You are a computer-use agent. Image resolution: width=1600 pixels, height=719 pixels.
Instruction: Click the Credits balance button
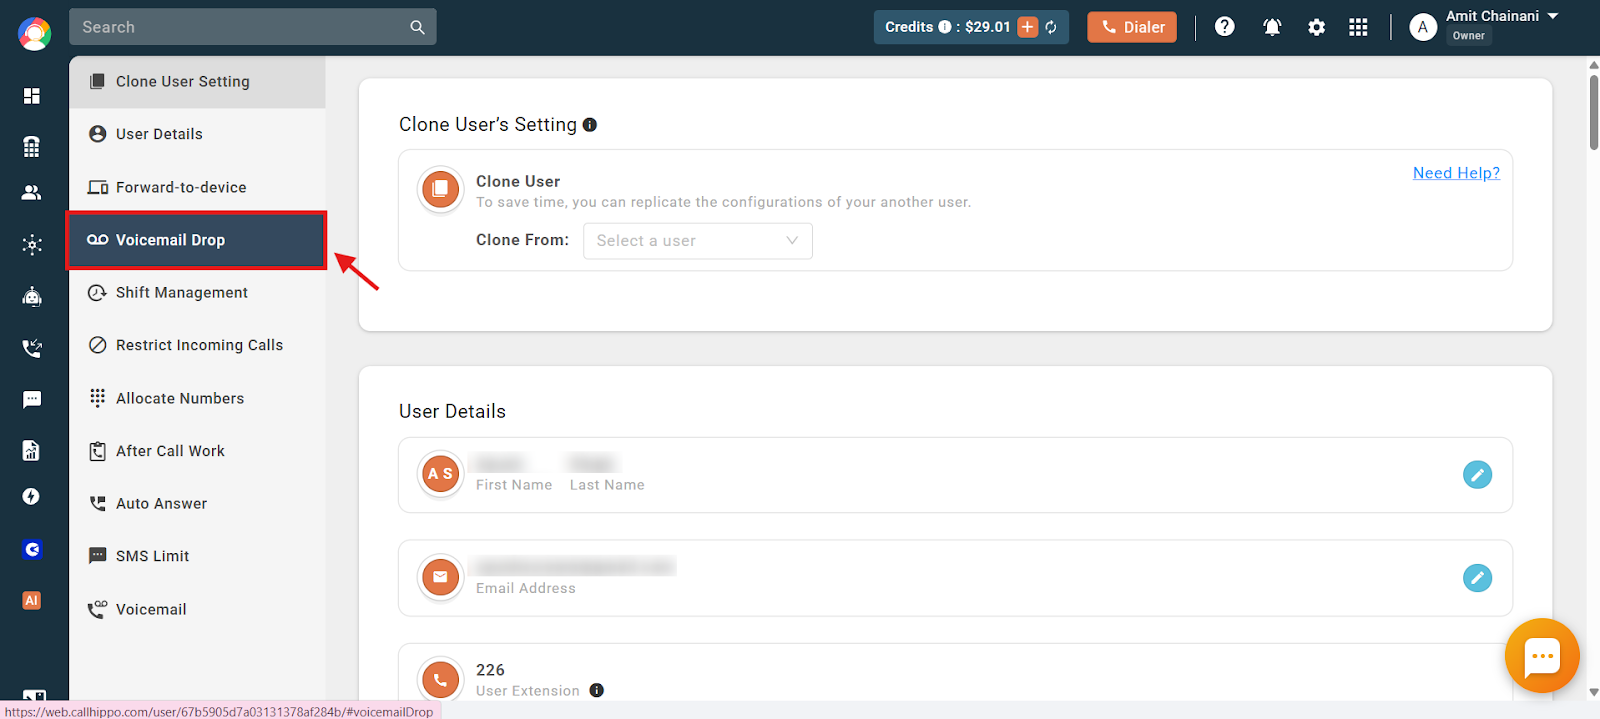[971, 27]
